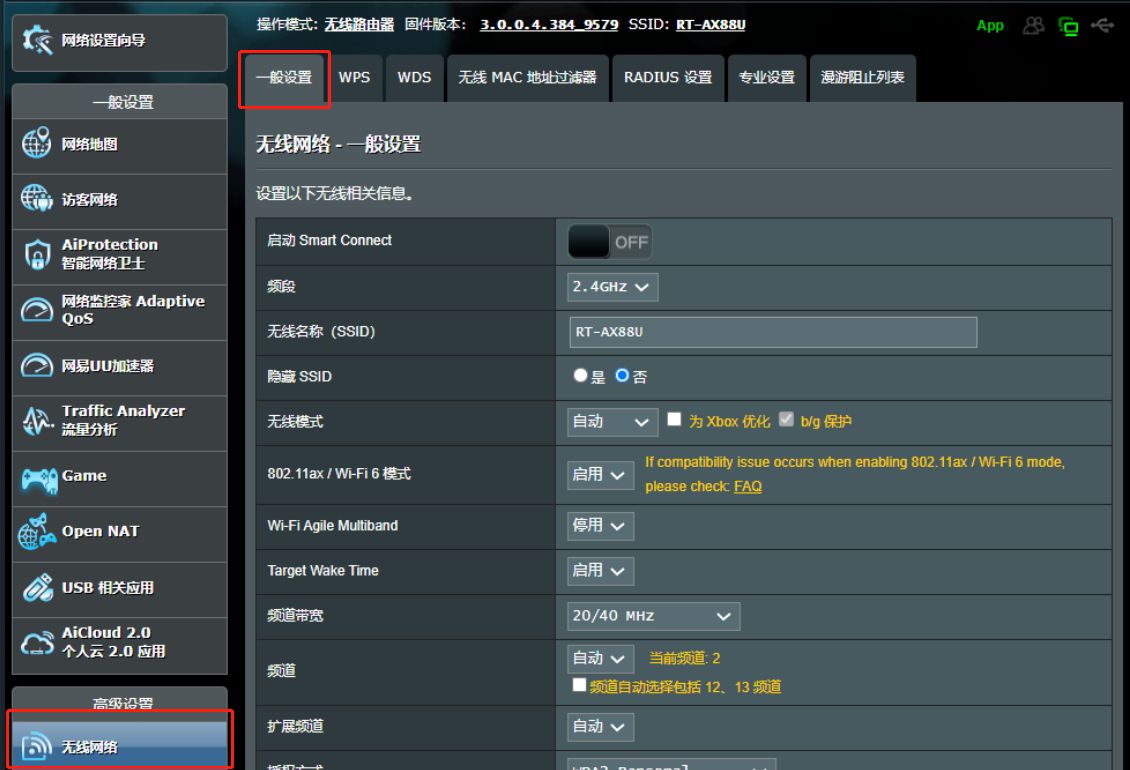Click the 无线网络 wireless icon

[37, 746]
